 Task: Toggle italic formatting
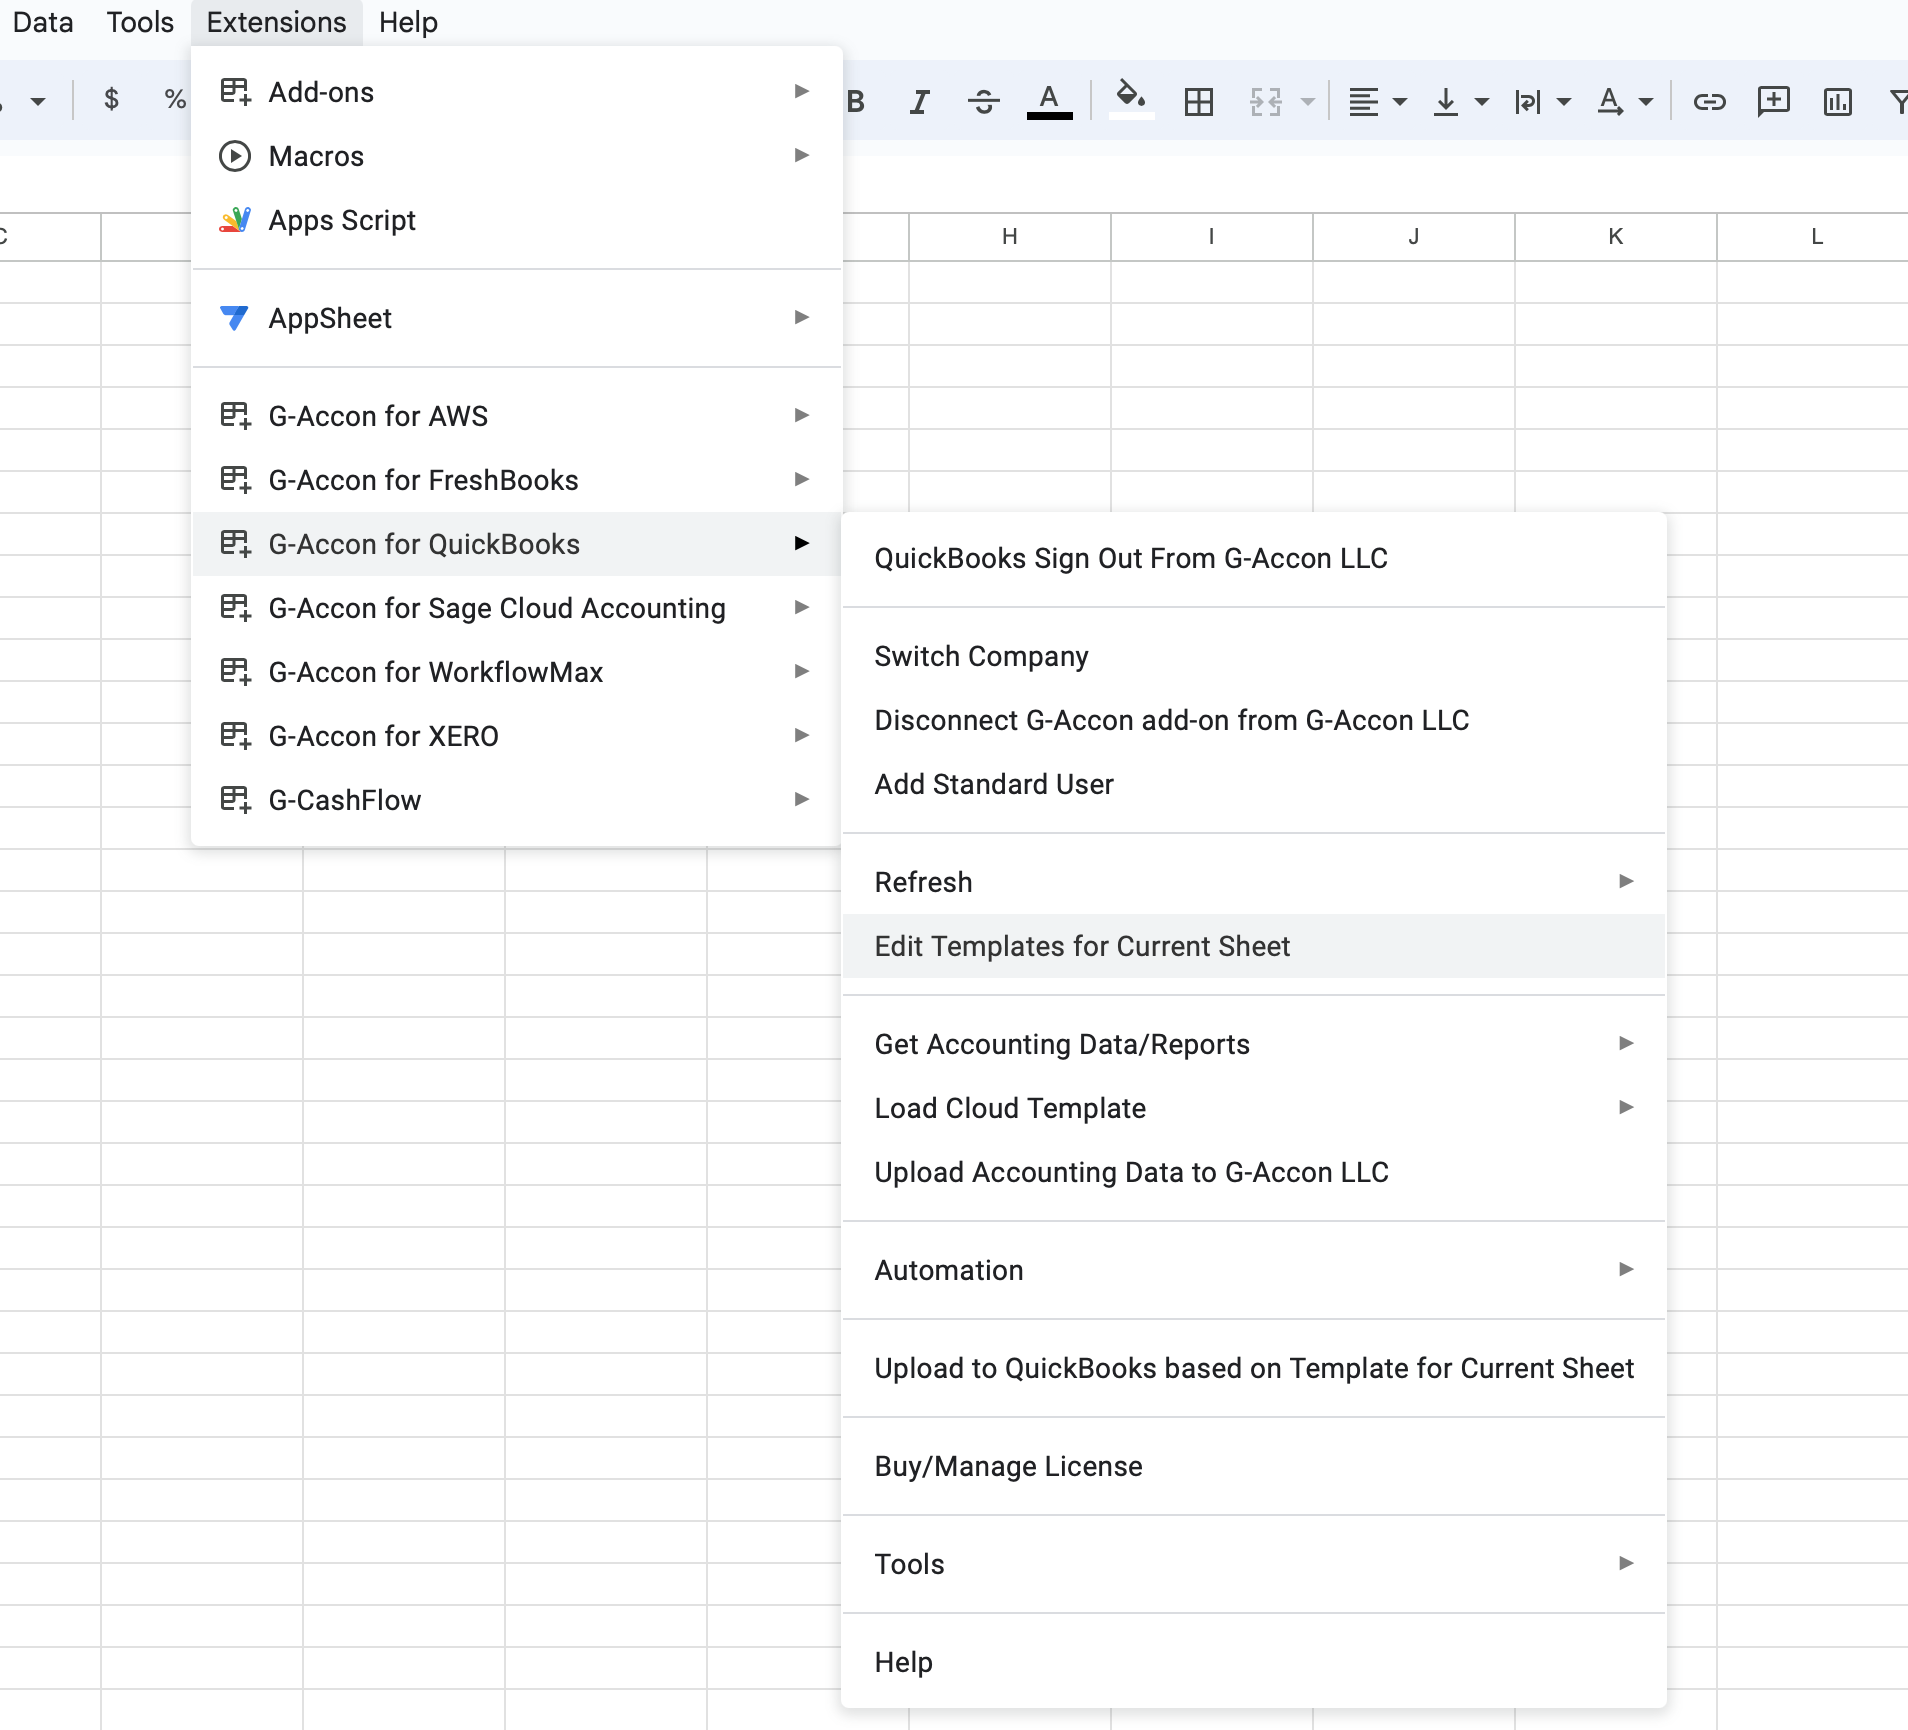919,101
